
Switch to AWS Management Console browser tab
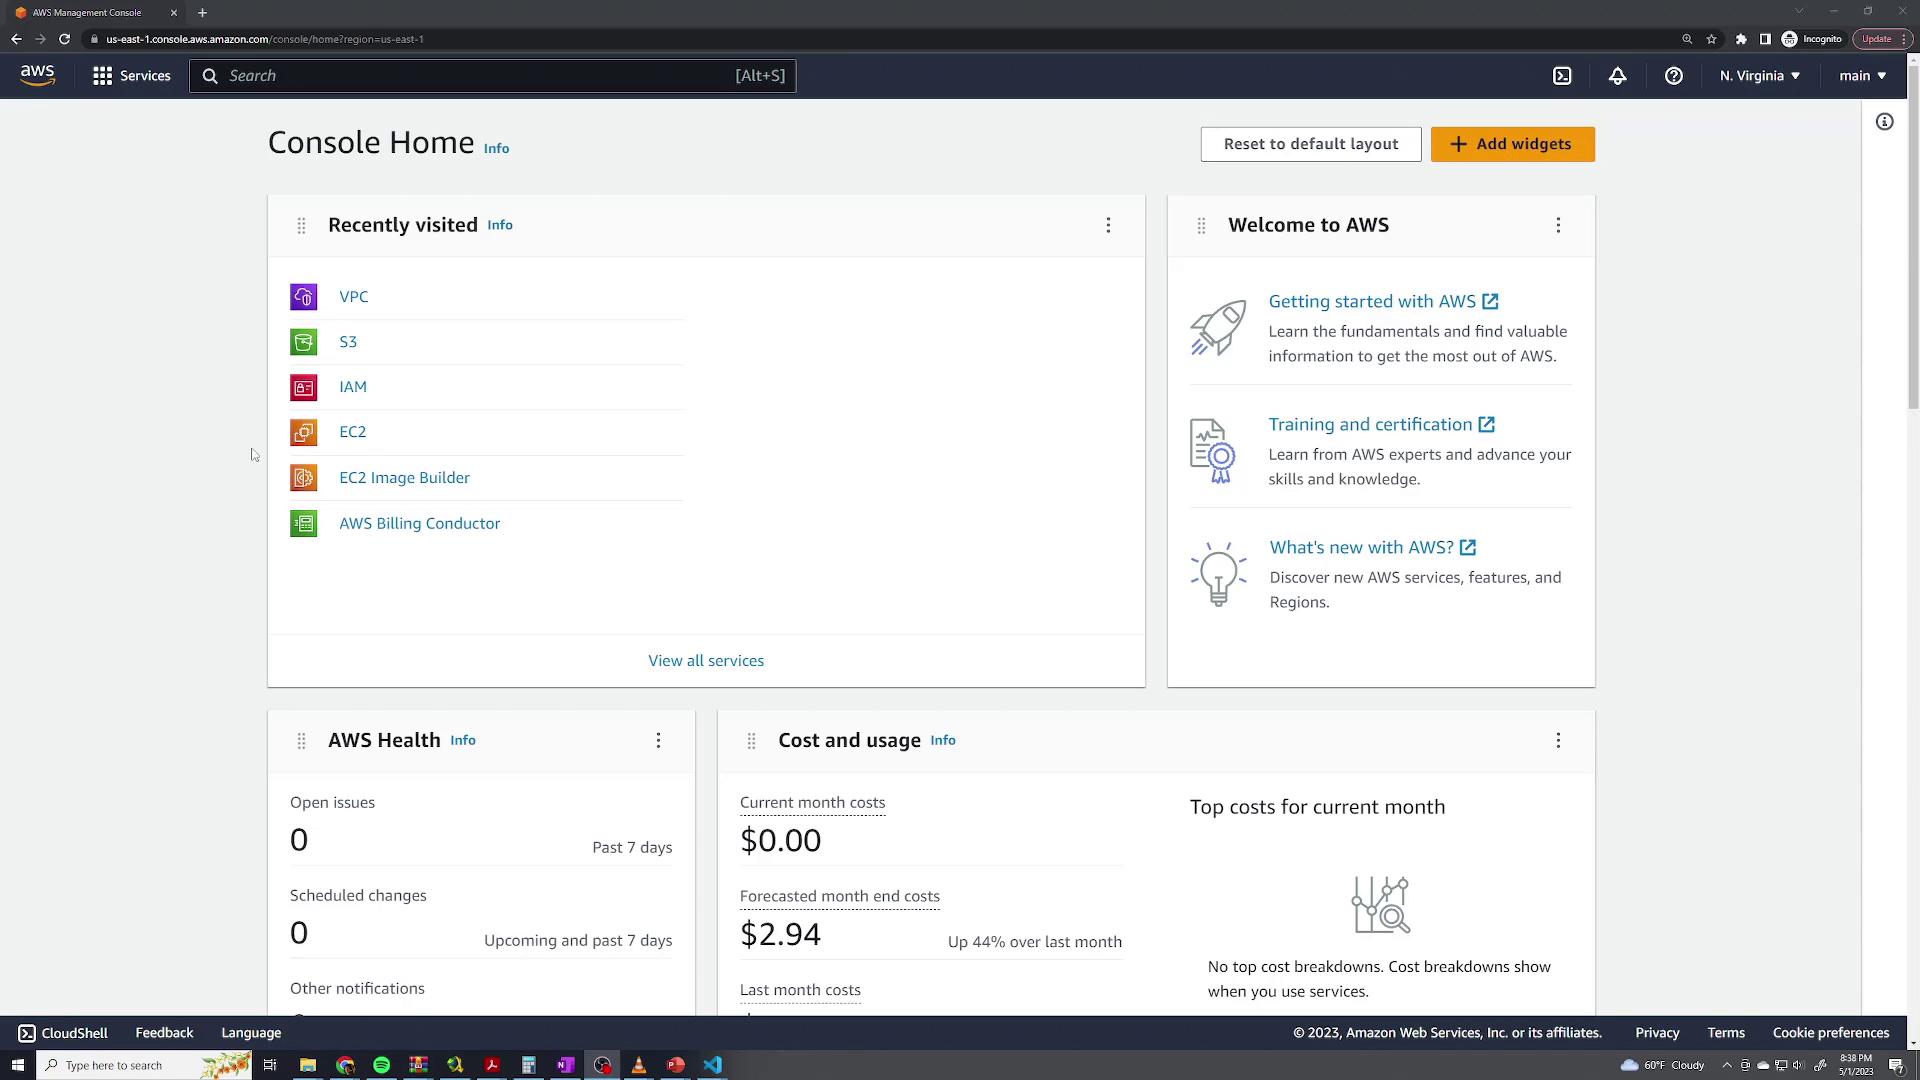point(87,13)
